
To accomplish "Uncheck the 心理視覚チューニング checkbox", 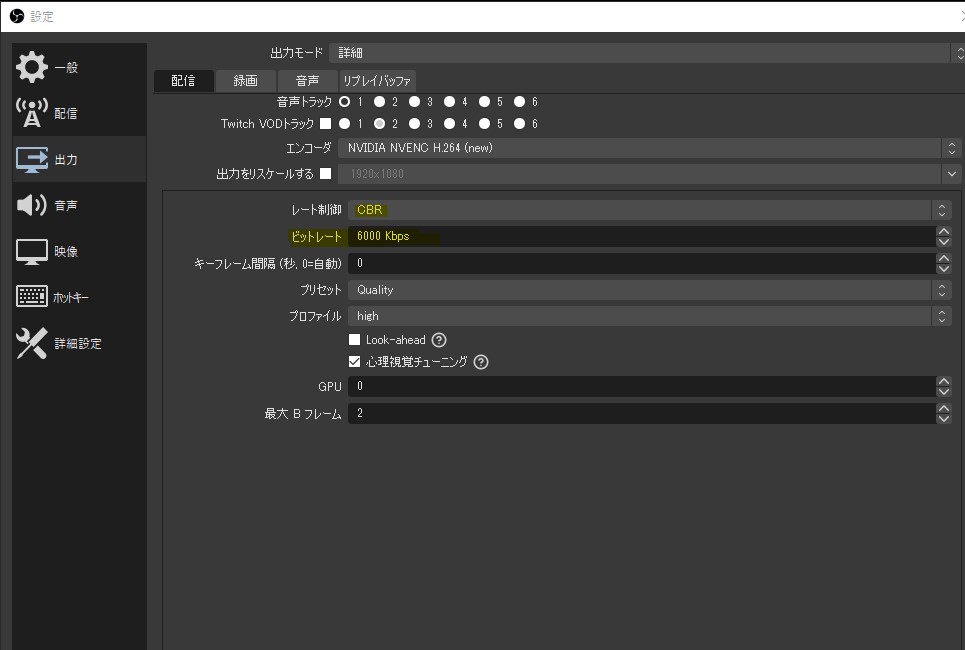I will [354, 362].
